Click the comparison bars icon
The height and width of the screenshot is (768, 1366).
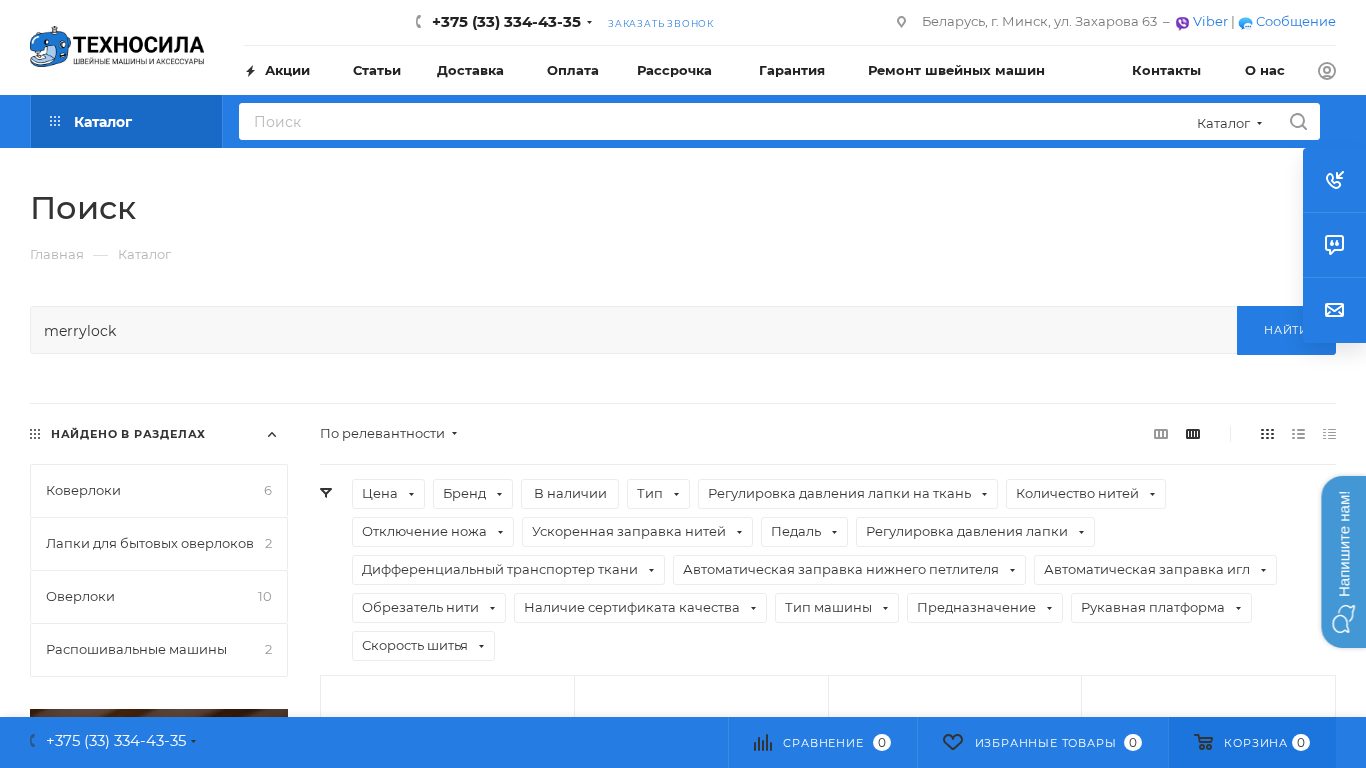(763, 742)
